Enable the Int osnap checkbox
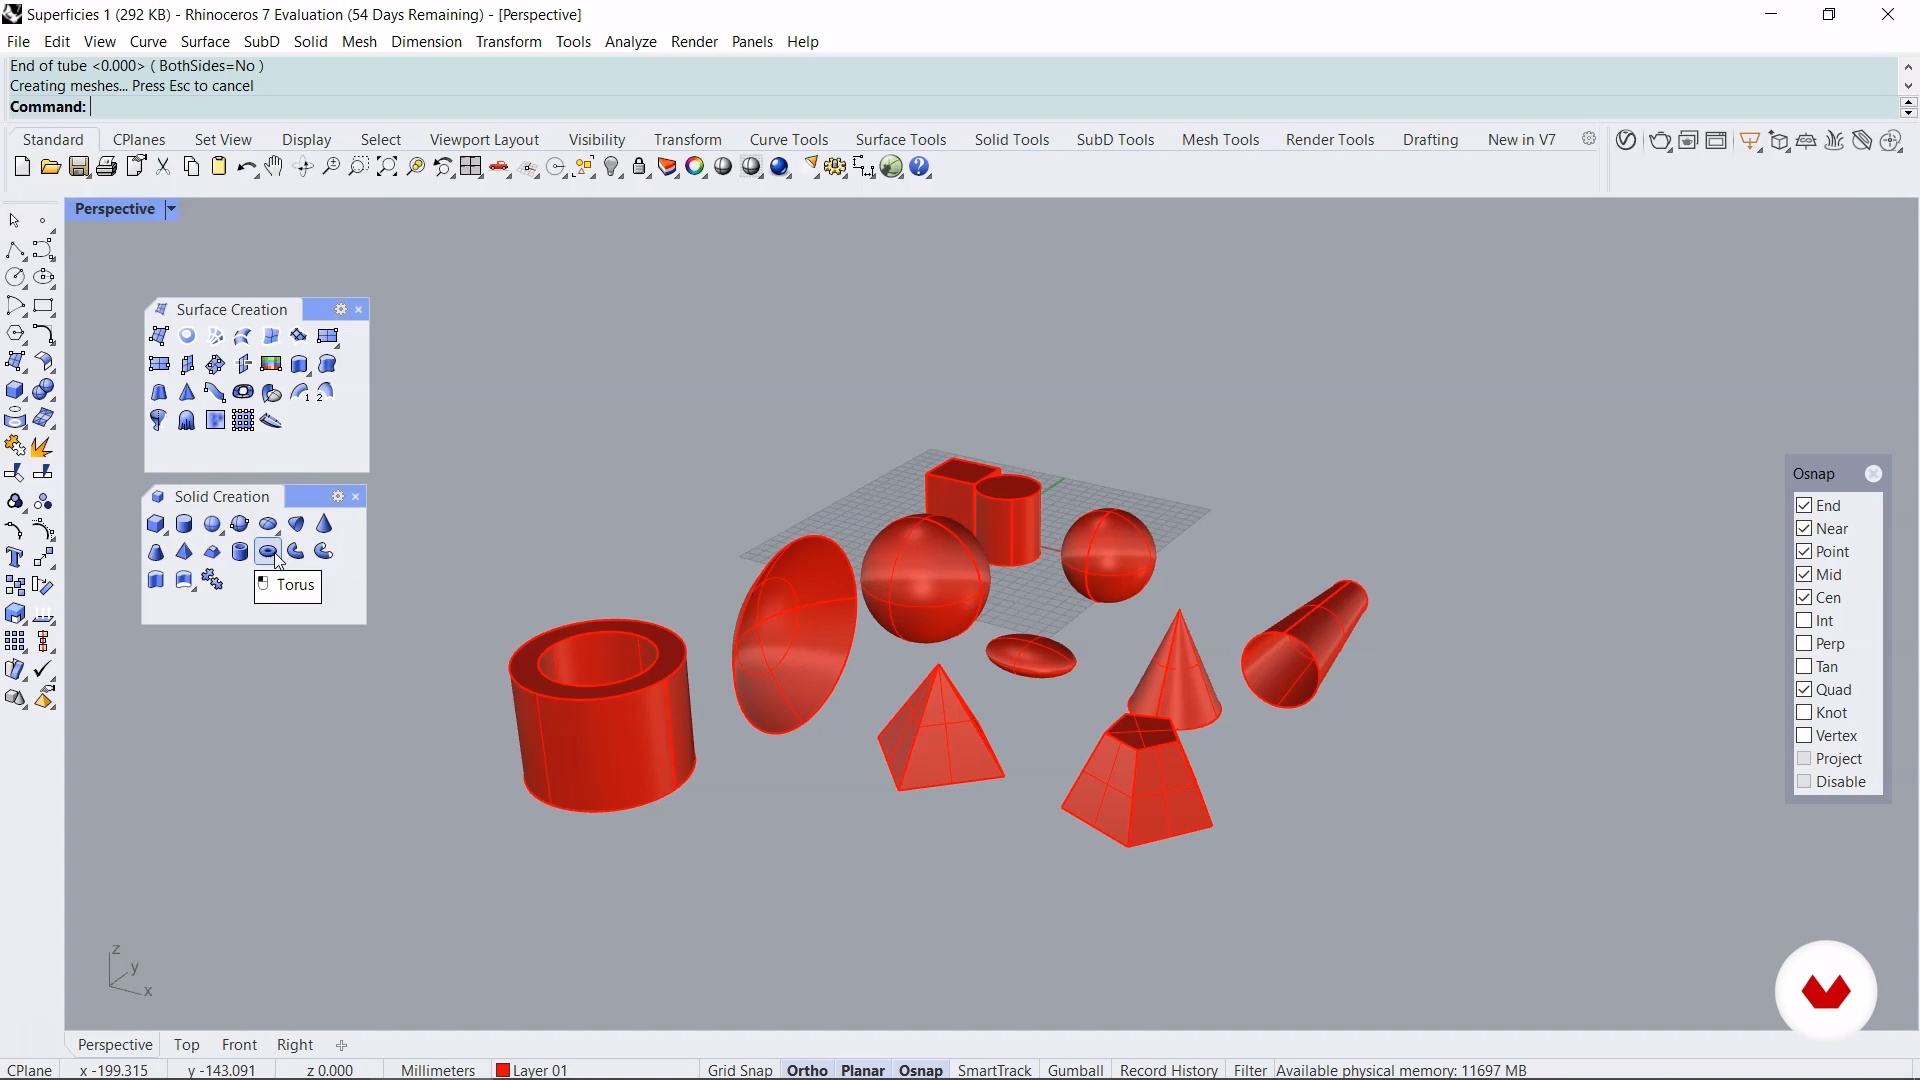The width and height of the screenshot is (1920, 1080). point(1804,620)
